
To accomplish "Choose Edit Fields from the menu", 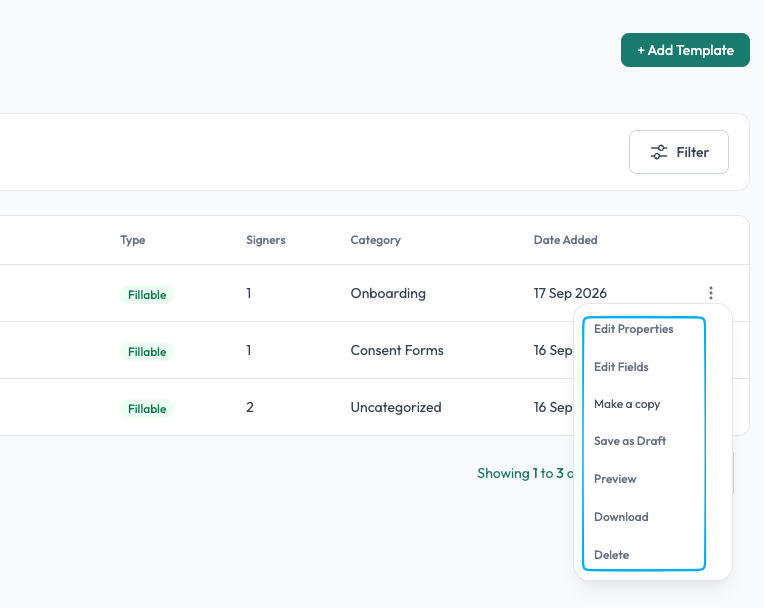I will (x=621, y=367).
